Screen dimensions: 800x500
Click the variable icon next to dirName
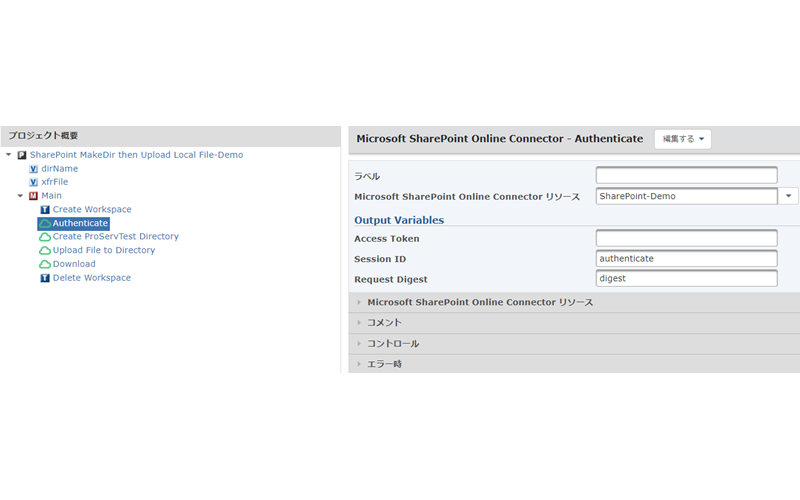(x=34, y=169)
